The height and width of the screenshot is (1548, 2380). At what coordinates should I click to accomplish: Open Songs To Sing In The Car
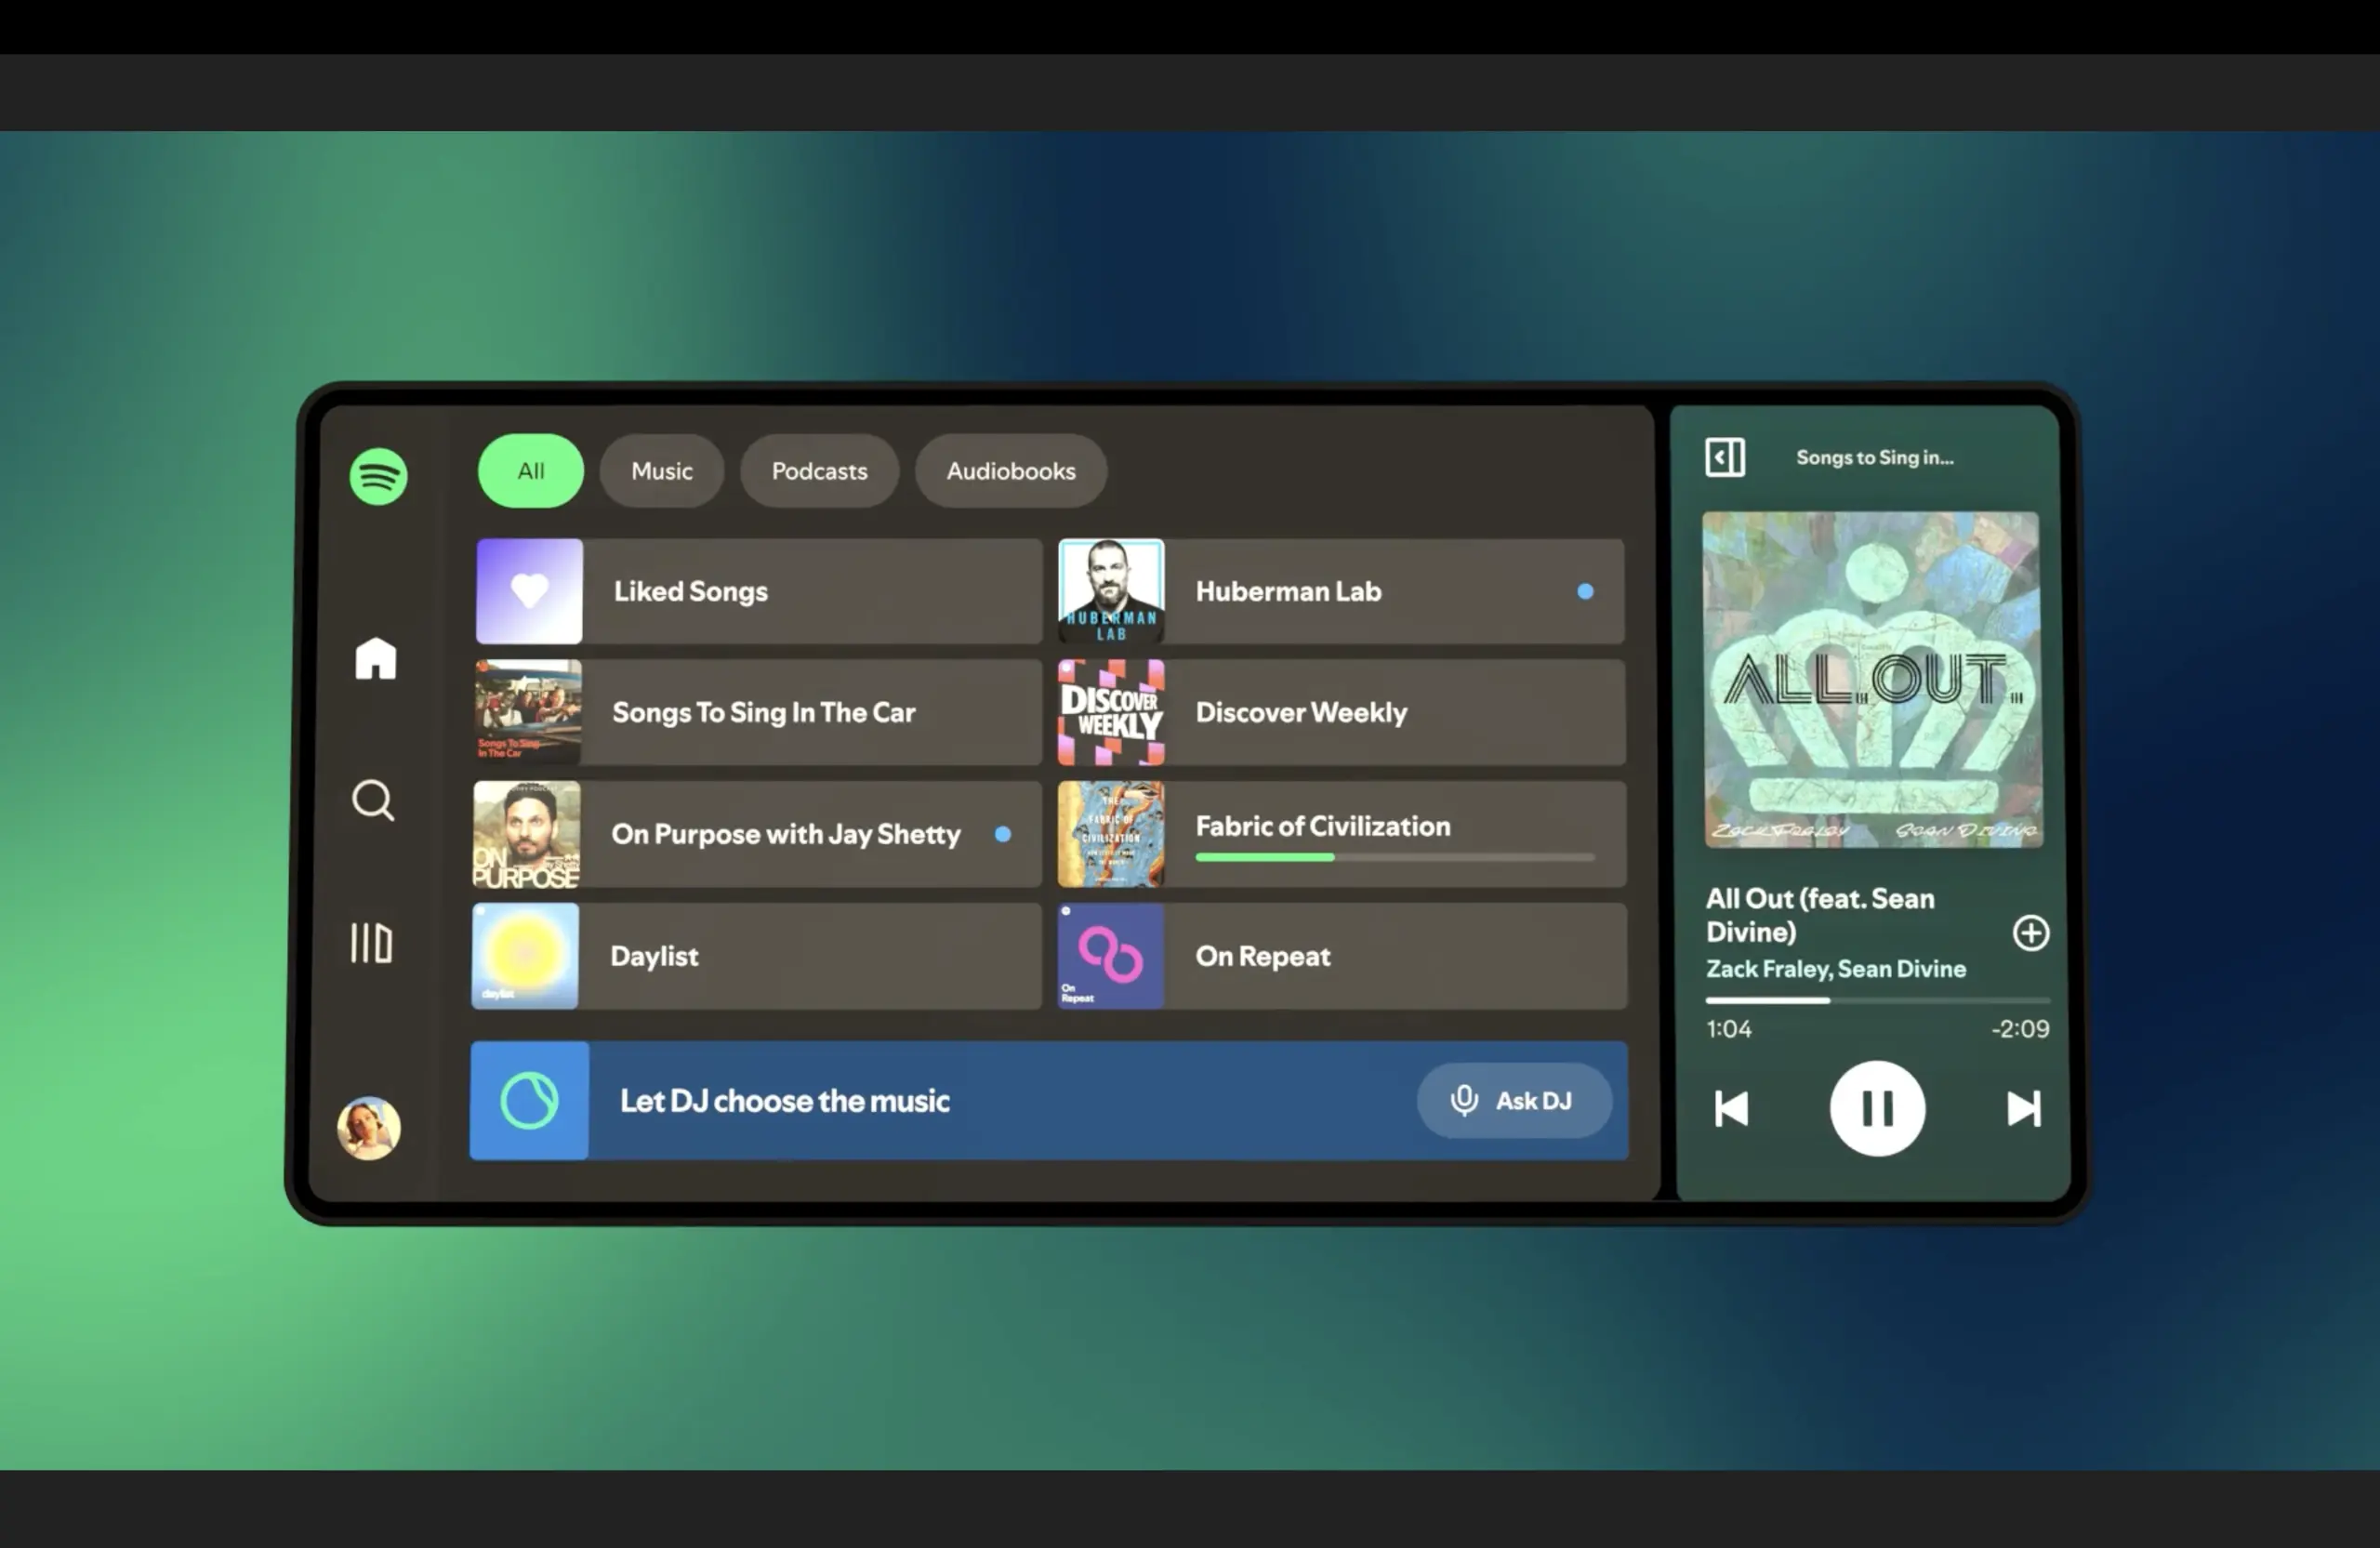(758, 712)
